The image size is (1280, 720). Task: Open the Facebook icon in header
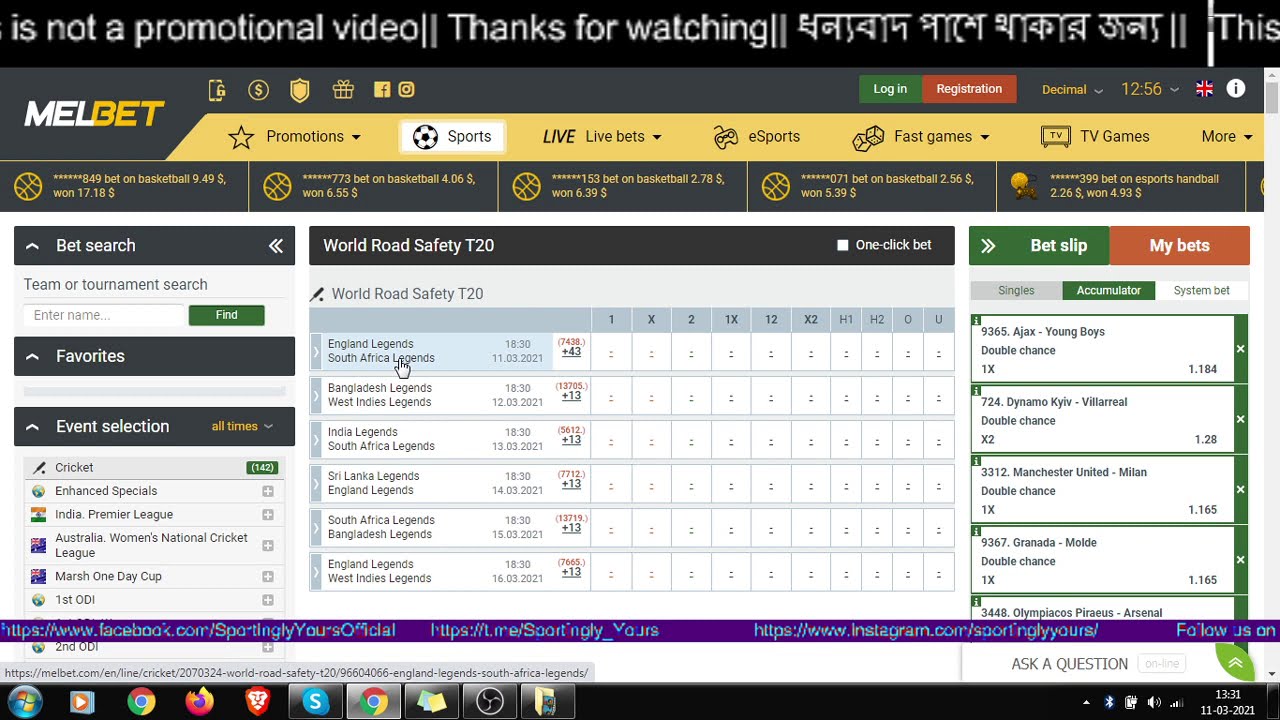point(382,89)
